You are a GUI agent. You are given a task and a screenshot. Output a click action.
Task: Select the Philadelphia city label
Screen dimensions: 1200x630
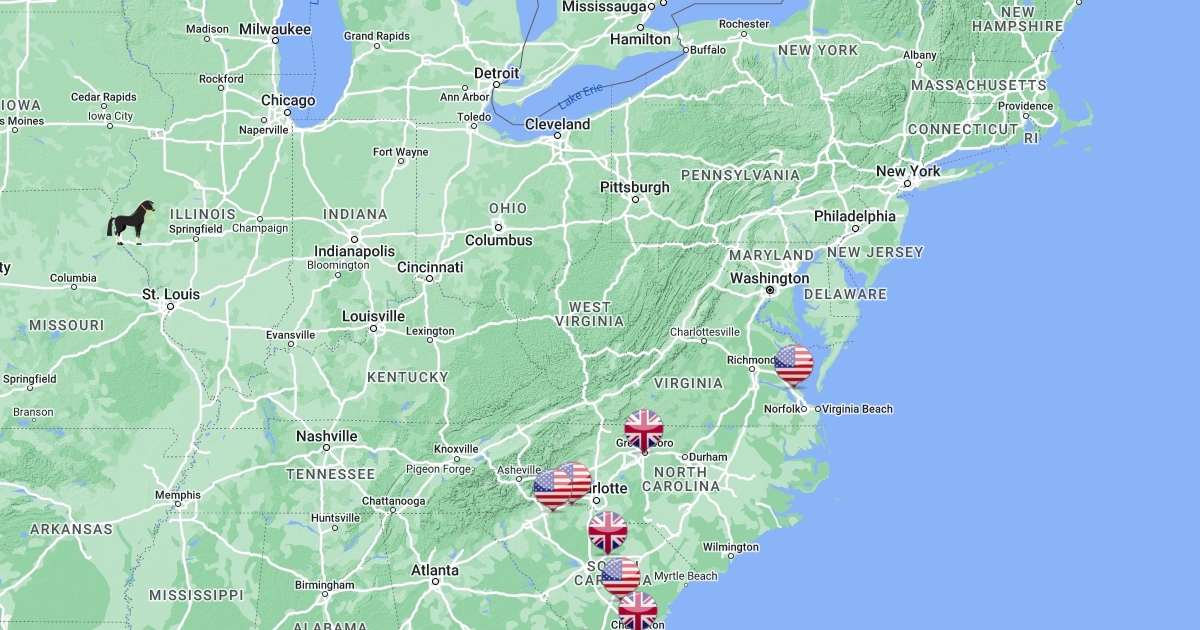click(855, 216)
